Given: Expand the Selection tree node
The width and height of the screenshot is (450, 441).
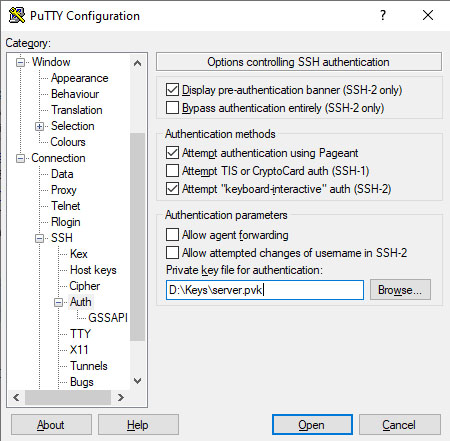Looking at the screenshot, I should point(39,126).
